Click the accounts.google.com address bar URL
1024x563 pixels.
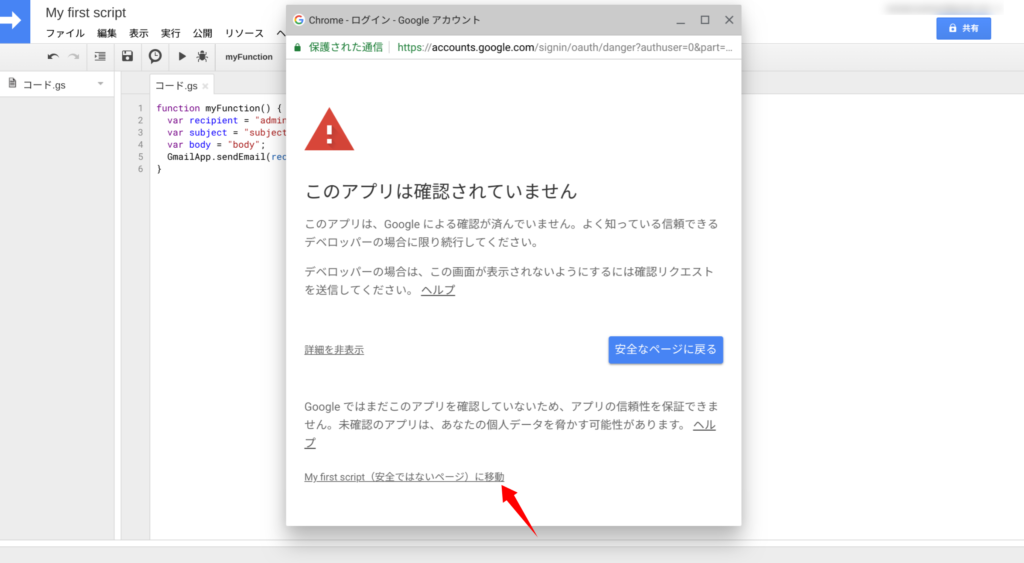pyautogui.click(x=564, y=46)
